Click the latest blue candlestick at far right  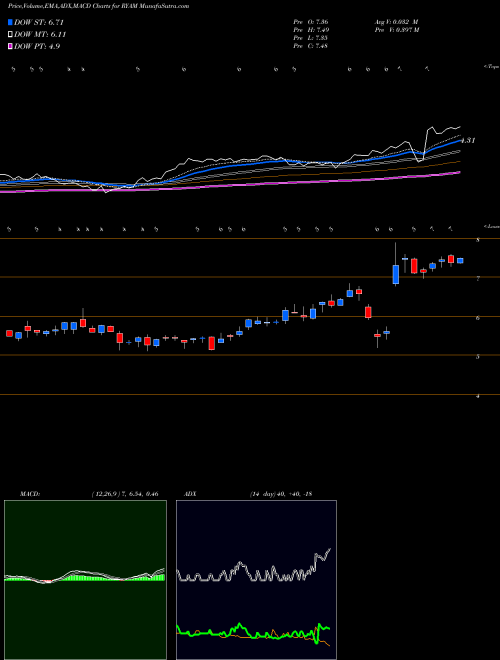point(460,261)
